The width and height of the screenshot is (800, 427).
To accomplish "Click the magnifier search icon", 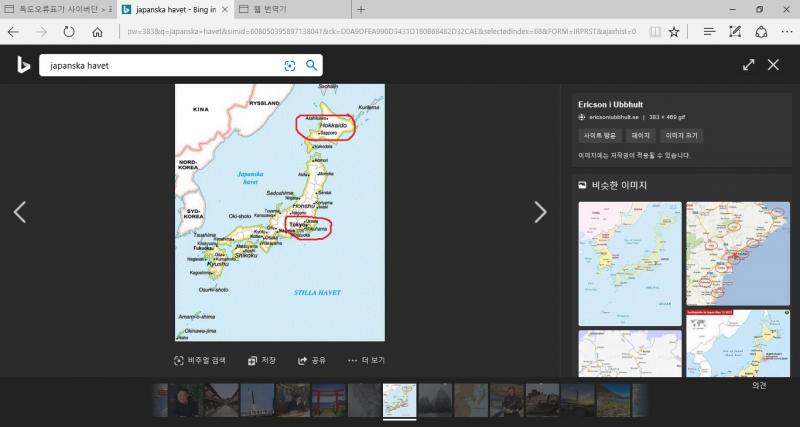I will 311,66.
